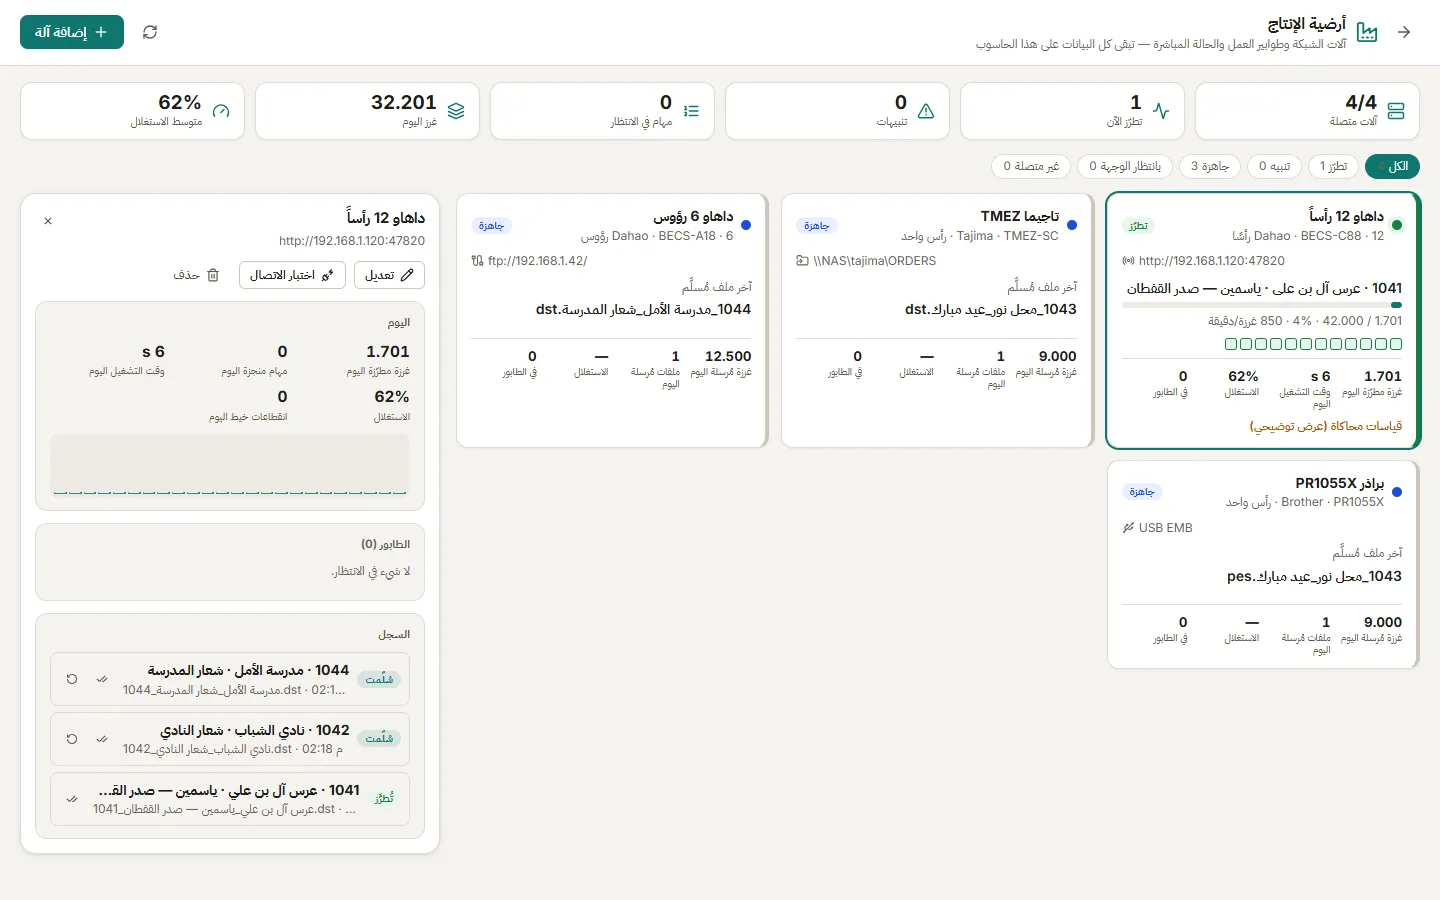
Task: Open the تاجيما TMEZ machine card title
Action: [1020, 216]
